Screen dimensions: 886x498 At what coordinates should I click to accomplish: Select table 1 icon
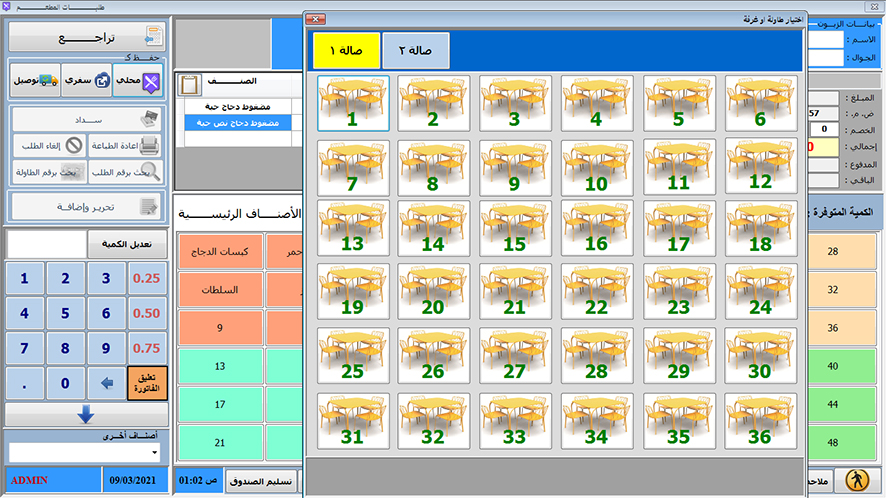point(353,103)
